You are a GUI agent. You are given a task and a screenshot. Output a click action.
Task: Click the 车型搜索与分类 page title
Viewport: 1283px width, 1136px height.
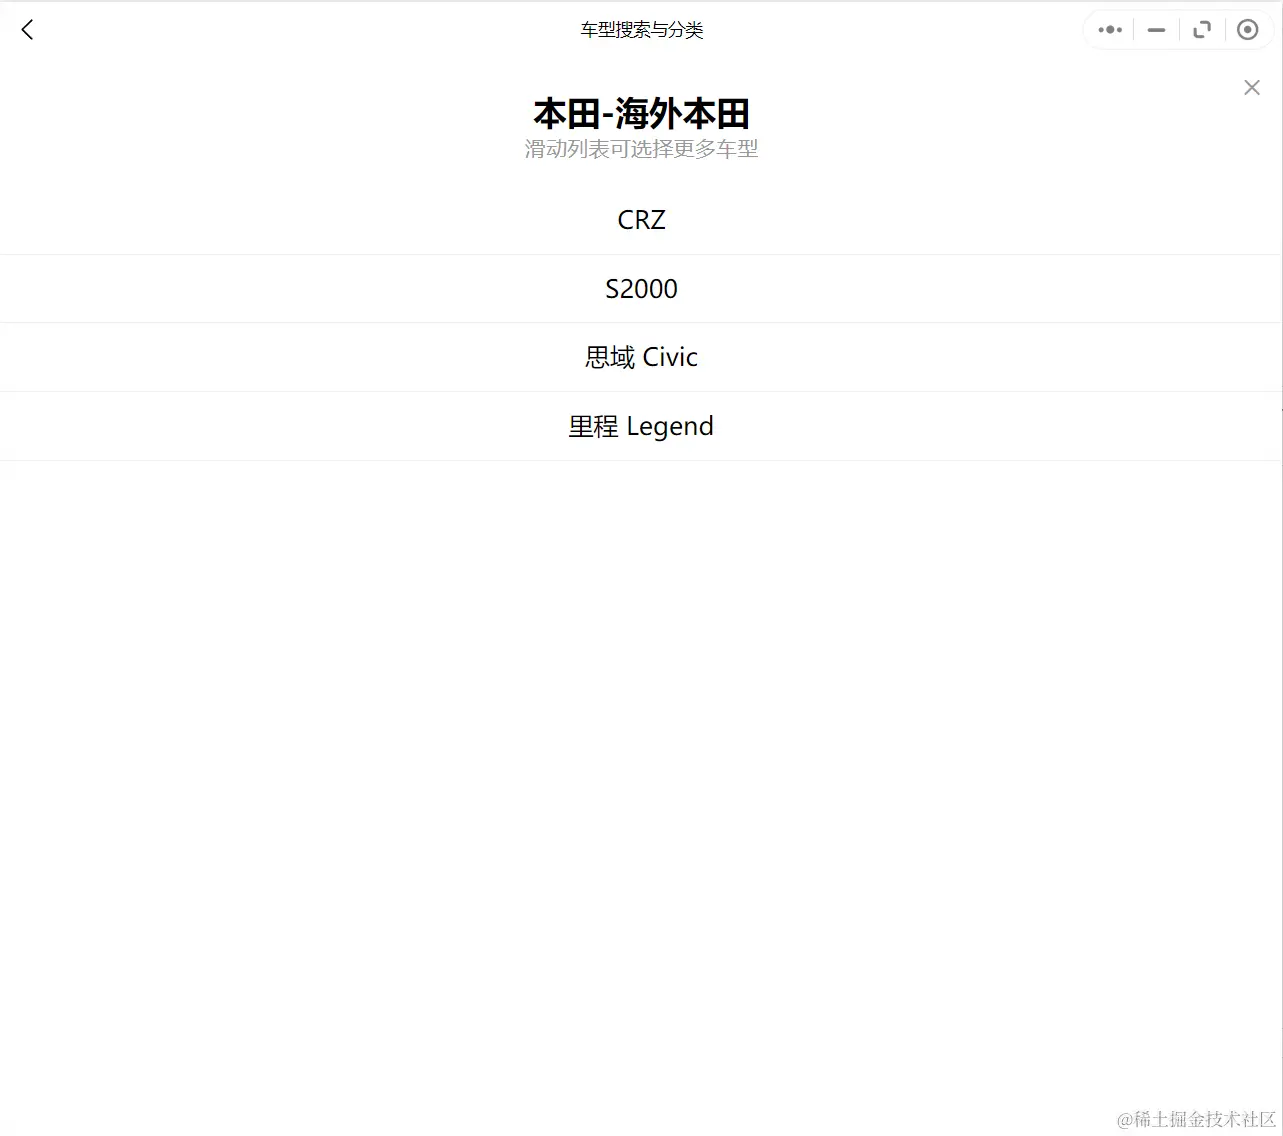click(x=641, y=30)
